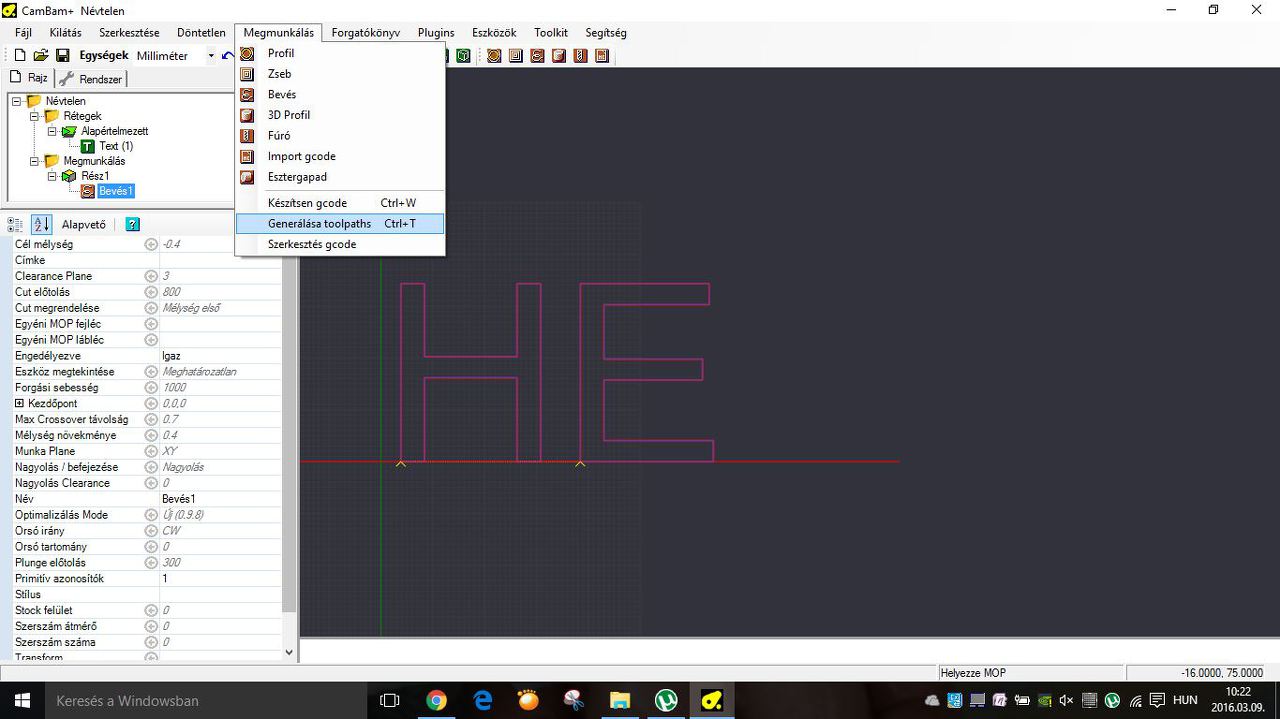Image resolution: width=1280 pixels, height=719 pixels.
Task: Click the Alapvető button in property toolbar
Action: click(x=84, y=224)
